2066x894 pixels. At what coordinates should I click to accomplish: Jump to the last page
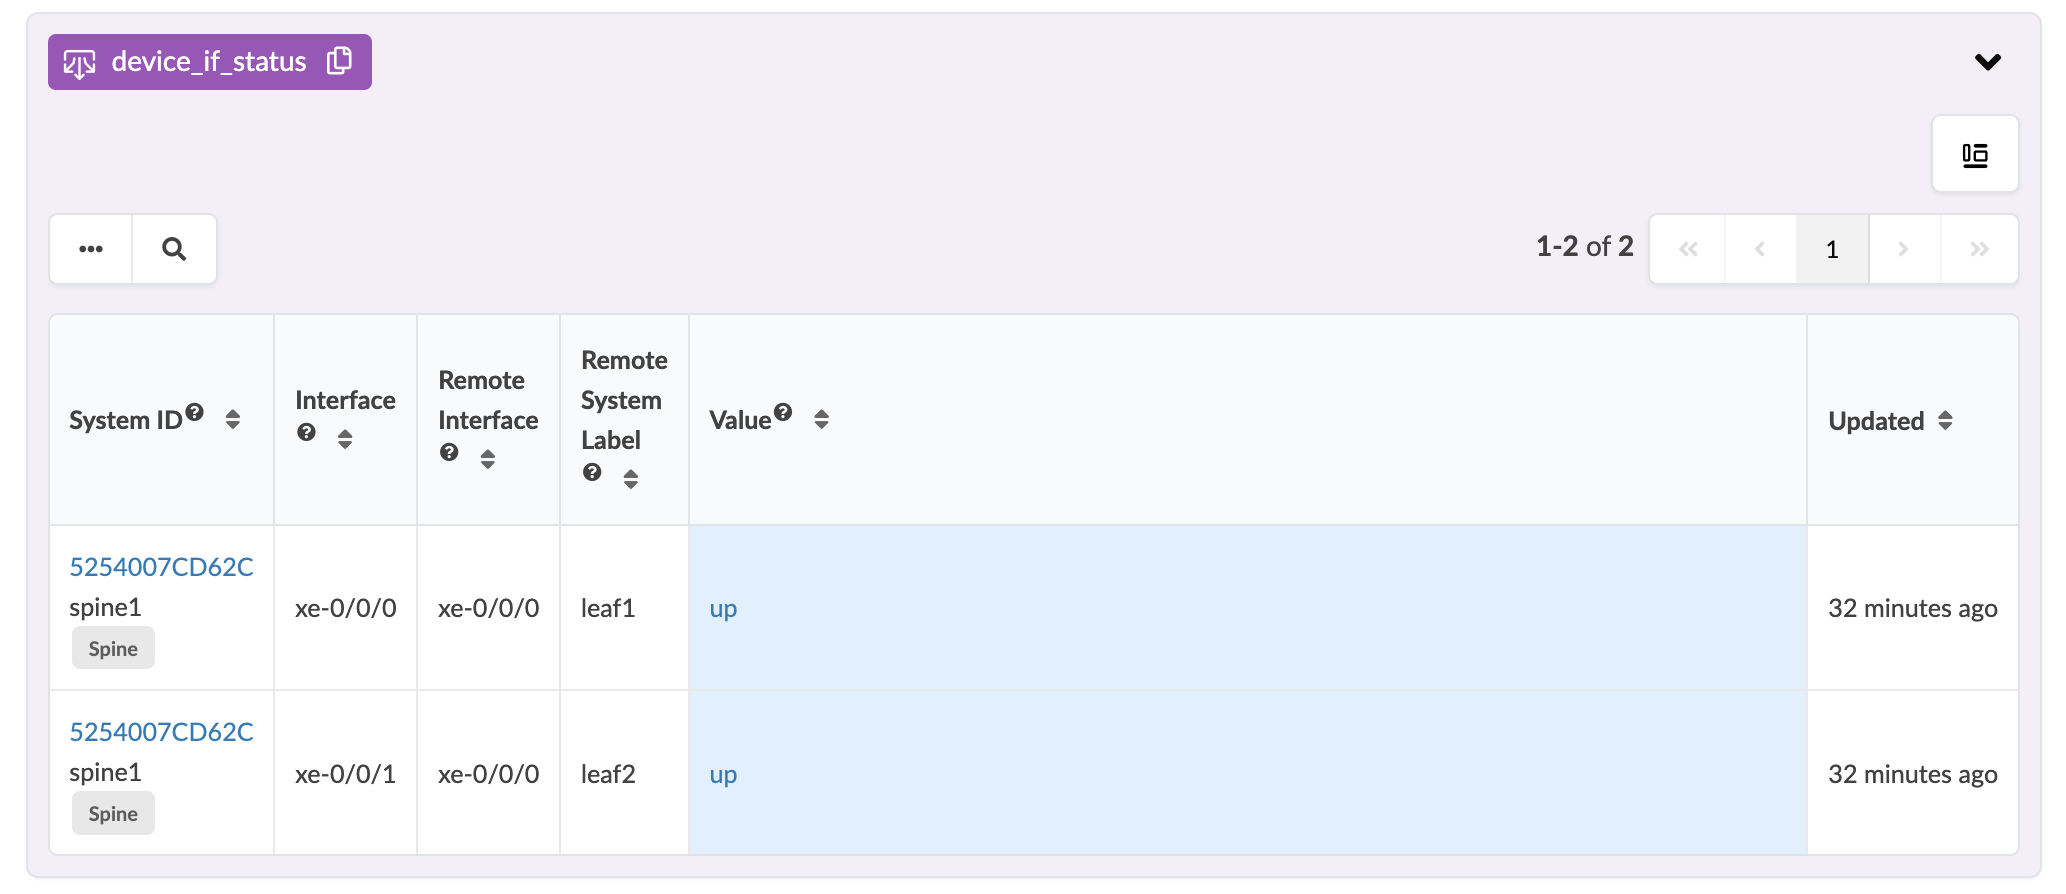point(1979,249)
